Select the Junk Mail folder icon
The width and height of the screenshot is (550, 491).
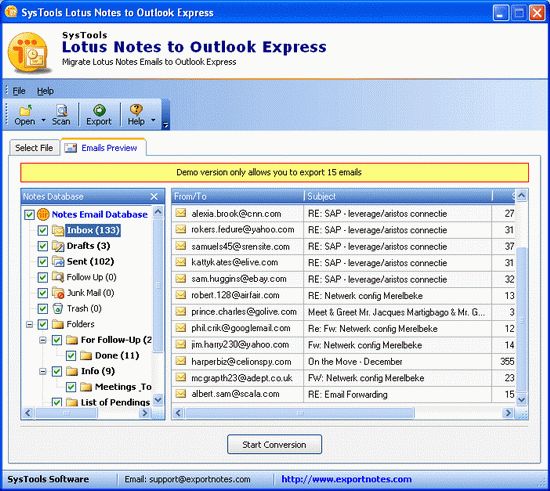coord(58,293)
